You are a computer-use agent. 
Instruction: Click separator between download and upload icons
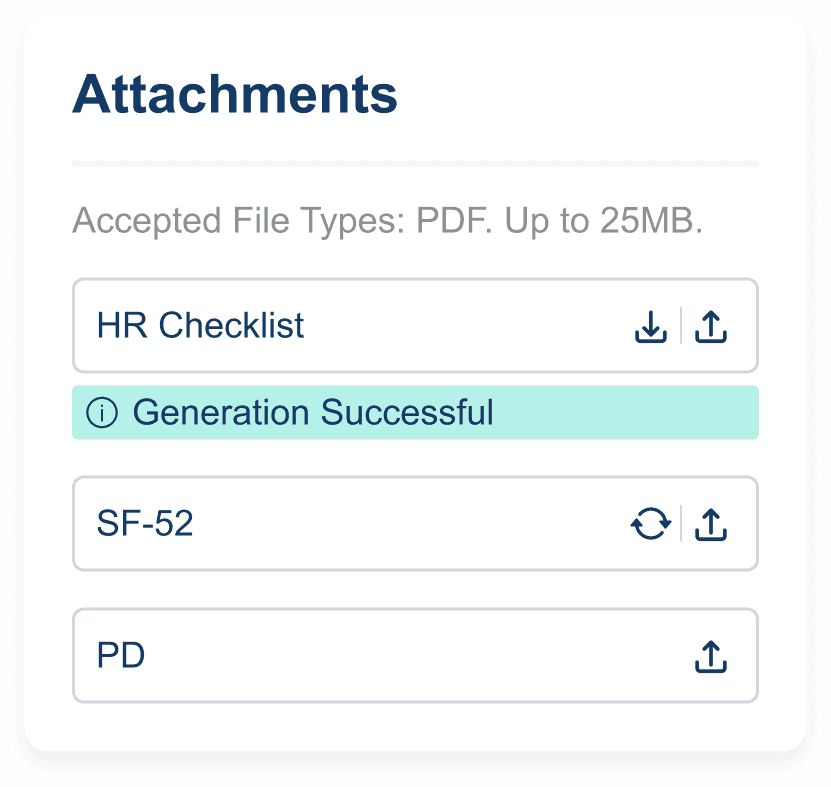point(681,325)
